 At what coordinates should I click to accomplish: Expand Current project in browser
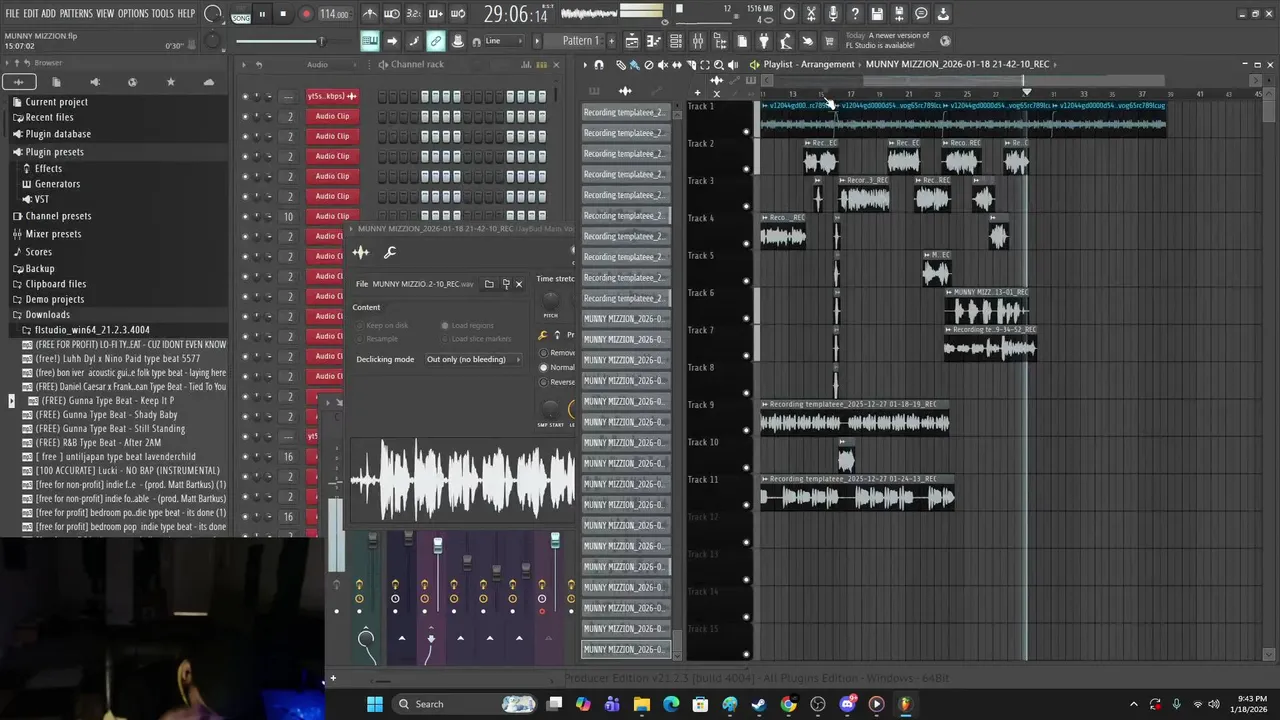[x=56, y=102]
